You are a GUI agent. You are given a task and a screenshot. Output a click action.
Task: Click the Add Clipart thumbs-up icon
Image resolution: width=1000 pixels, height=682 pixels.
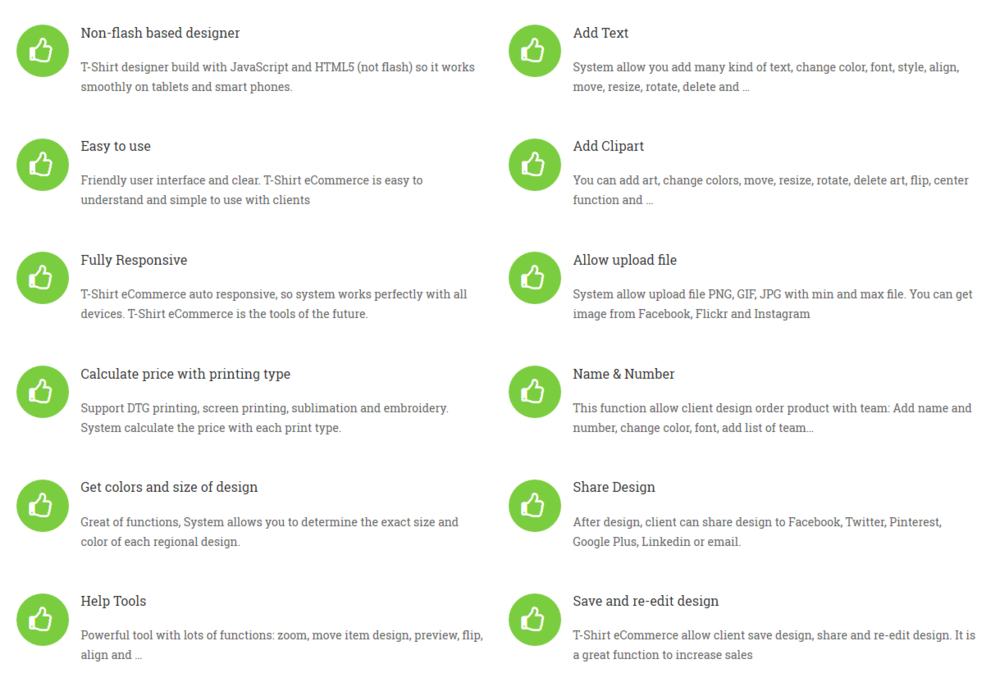(x=534, y=164)
